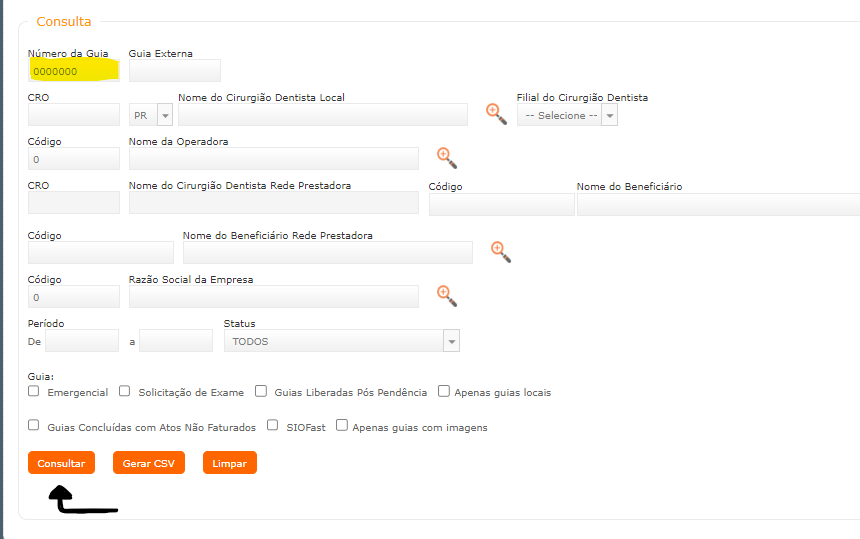Expand the Filial do Cirurgião Dentista dropdown
The width and height of the screenshot is (860, 539).
[x=567, y=115]
